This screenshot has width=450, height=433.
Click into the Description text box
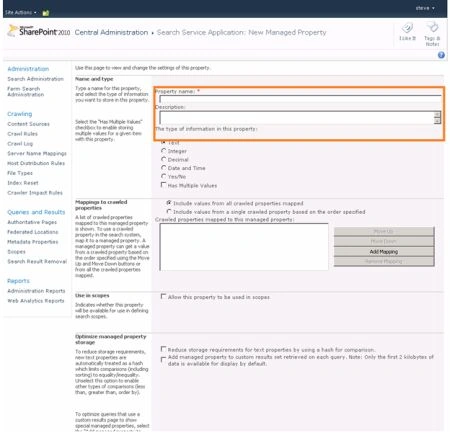click(297, 117)
